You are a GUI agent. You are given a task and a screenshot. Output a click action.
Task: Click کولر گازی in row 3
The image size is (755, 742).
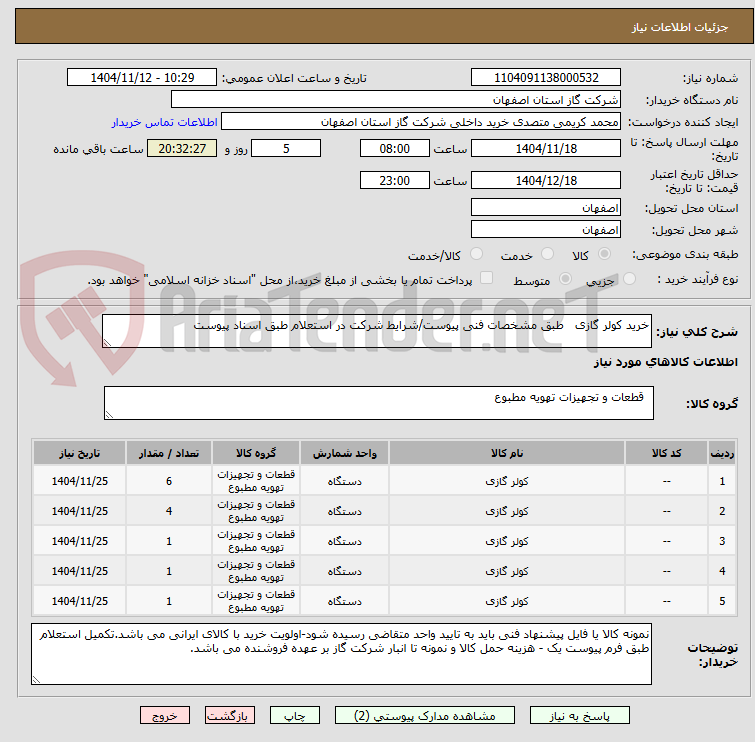[507, 541]
